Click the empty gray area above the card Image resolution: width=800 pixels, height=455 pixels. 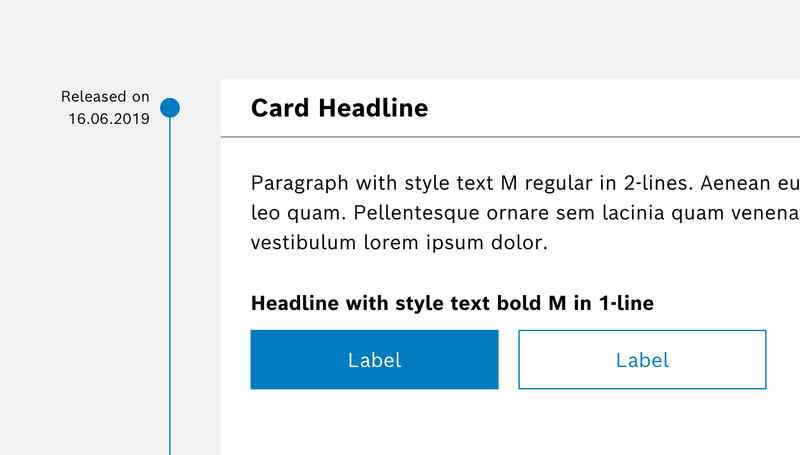(450, 40)
